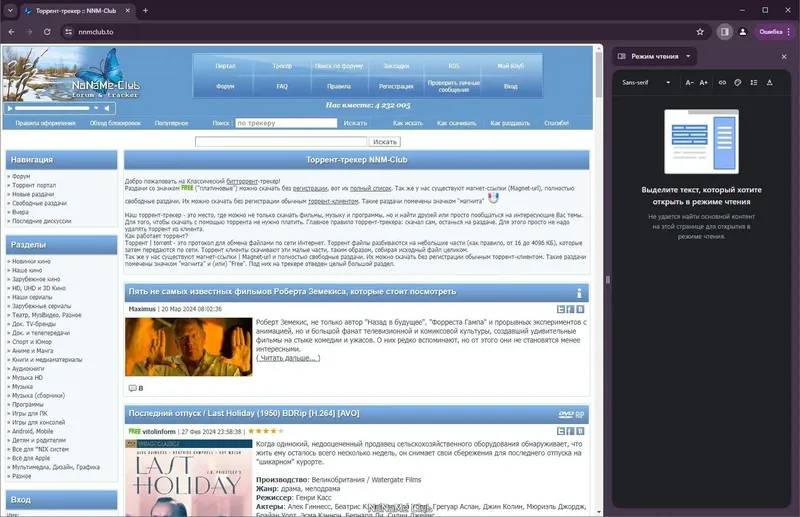
Task: Open 'Мой Клуб' header menu item
Action: 511,66
